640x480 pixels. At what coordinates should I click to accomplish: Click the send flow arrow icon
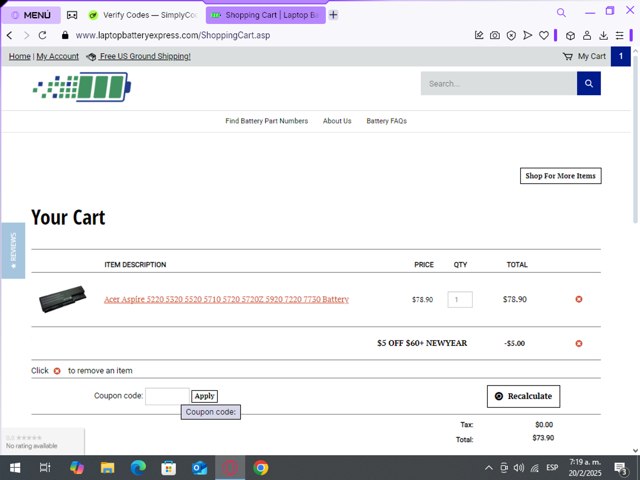tap(527, 36)
